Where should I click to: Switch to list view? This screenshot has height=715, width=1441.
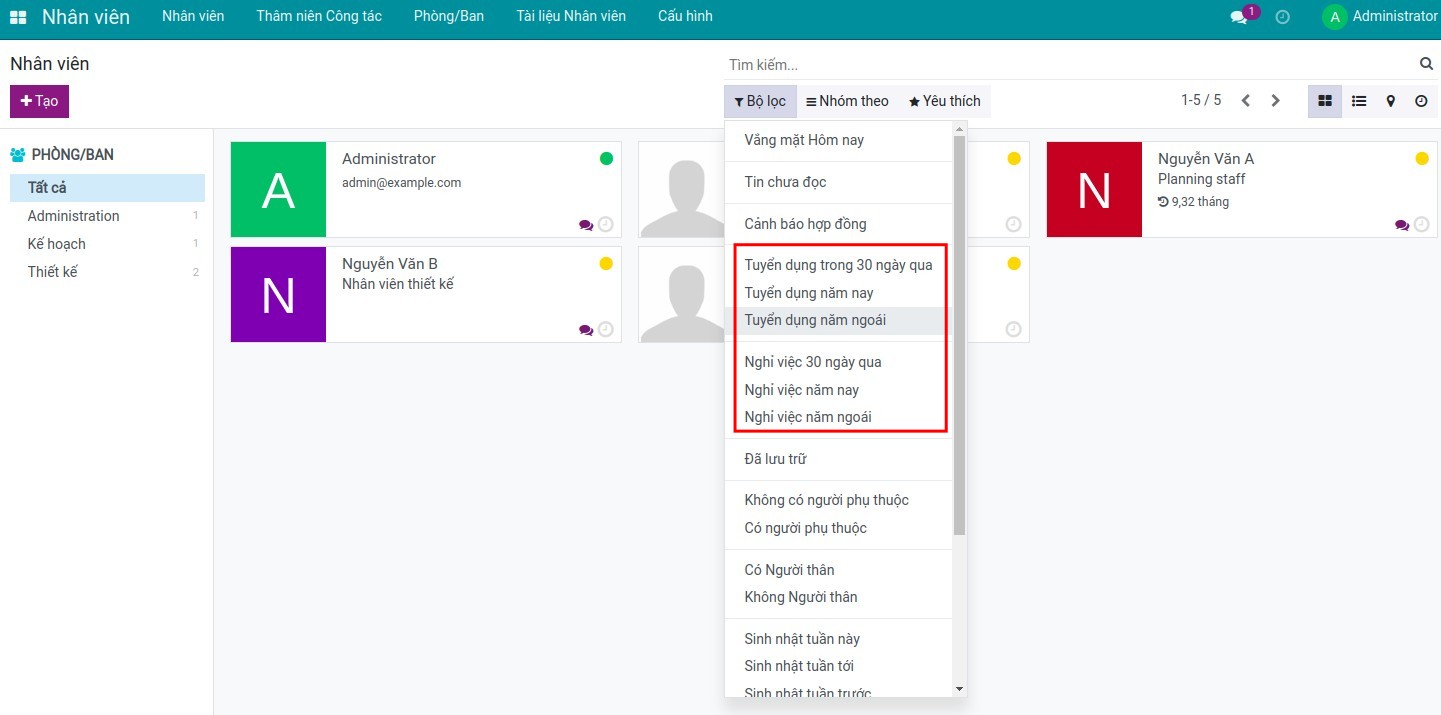(1359, 101)
